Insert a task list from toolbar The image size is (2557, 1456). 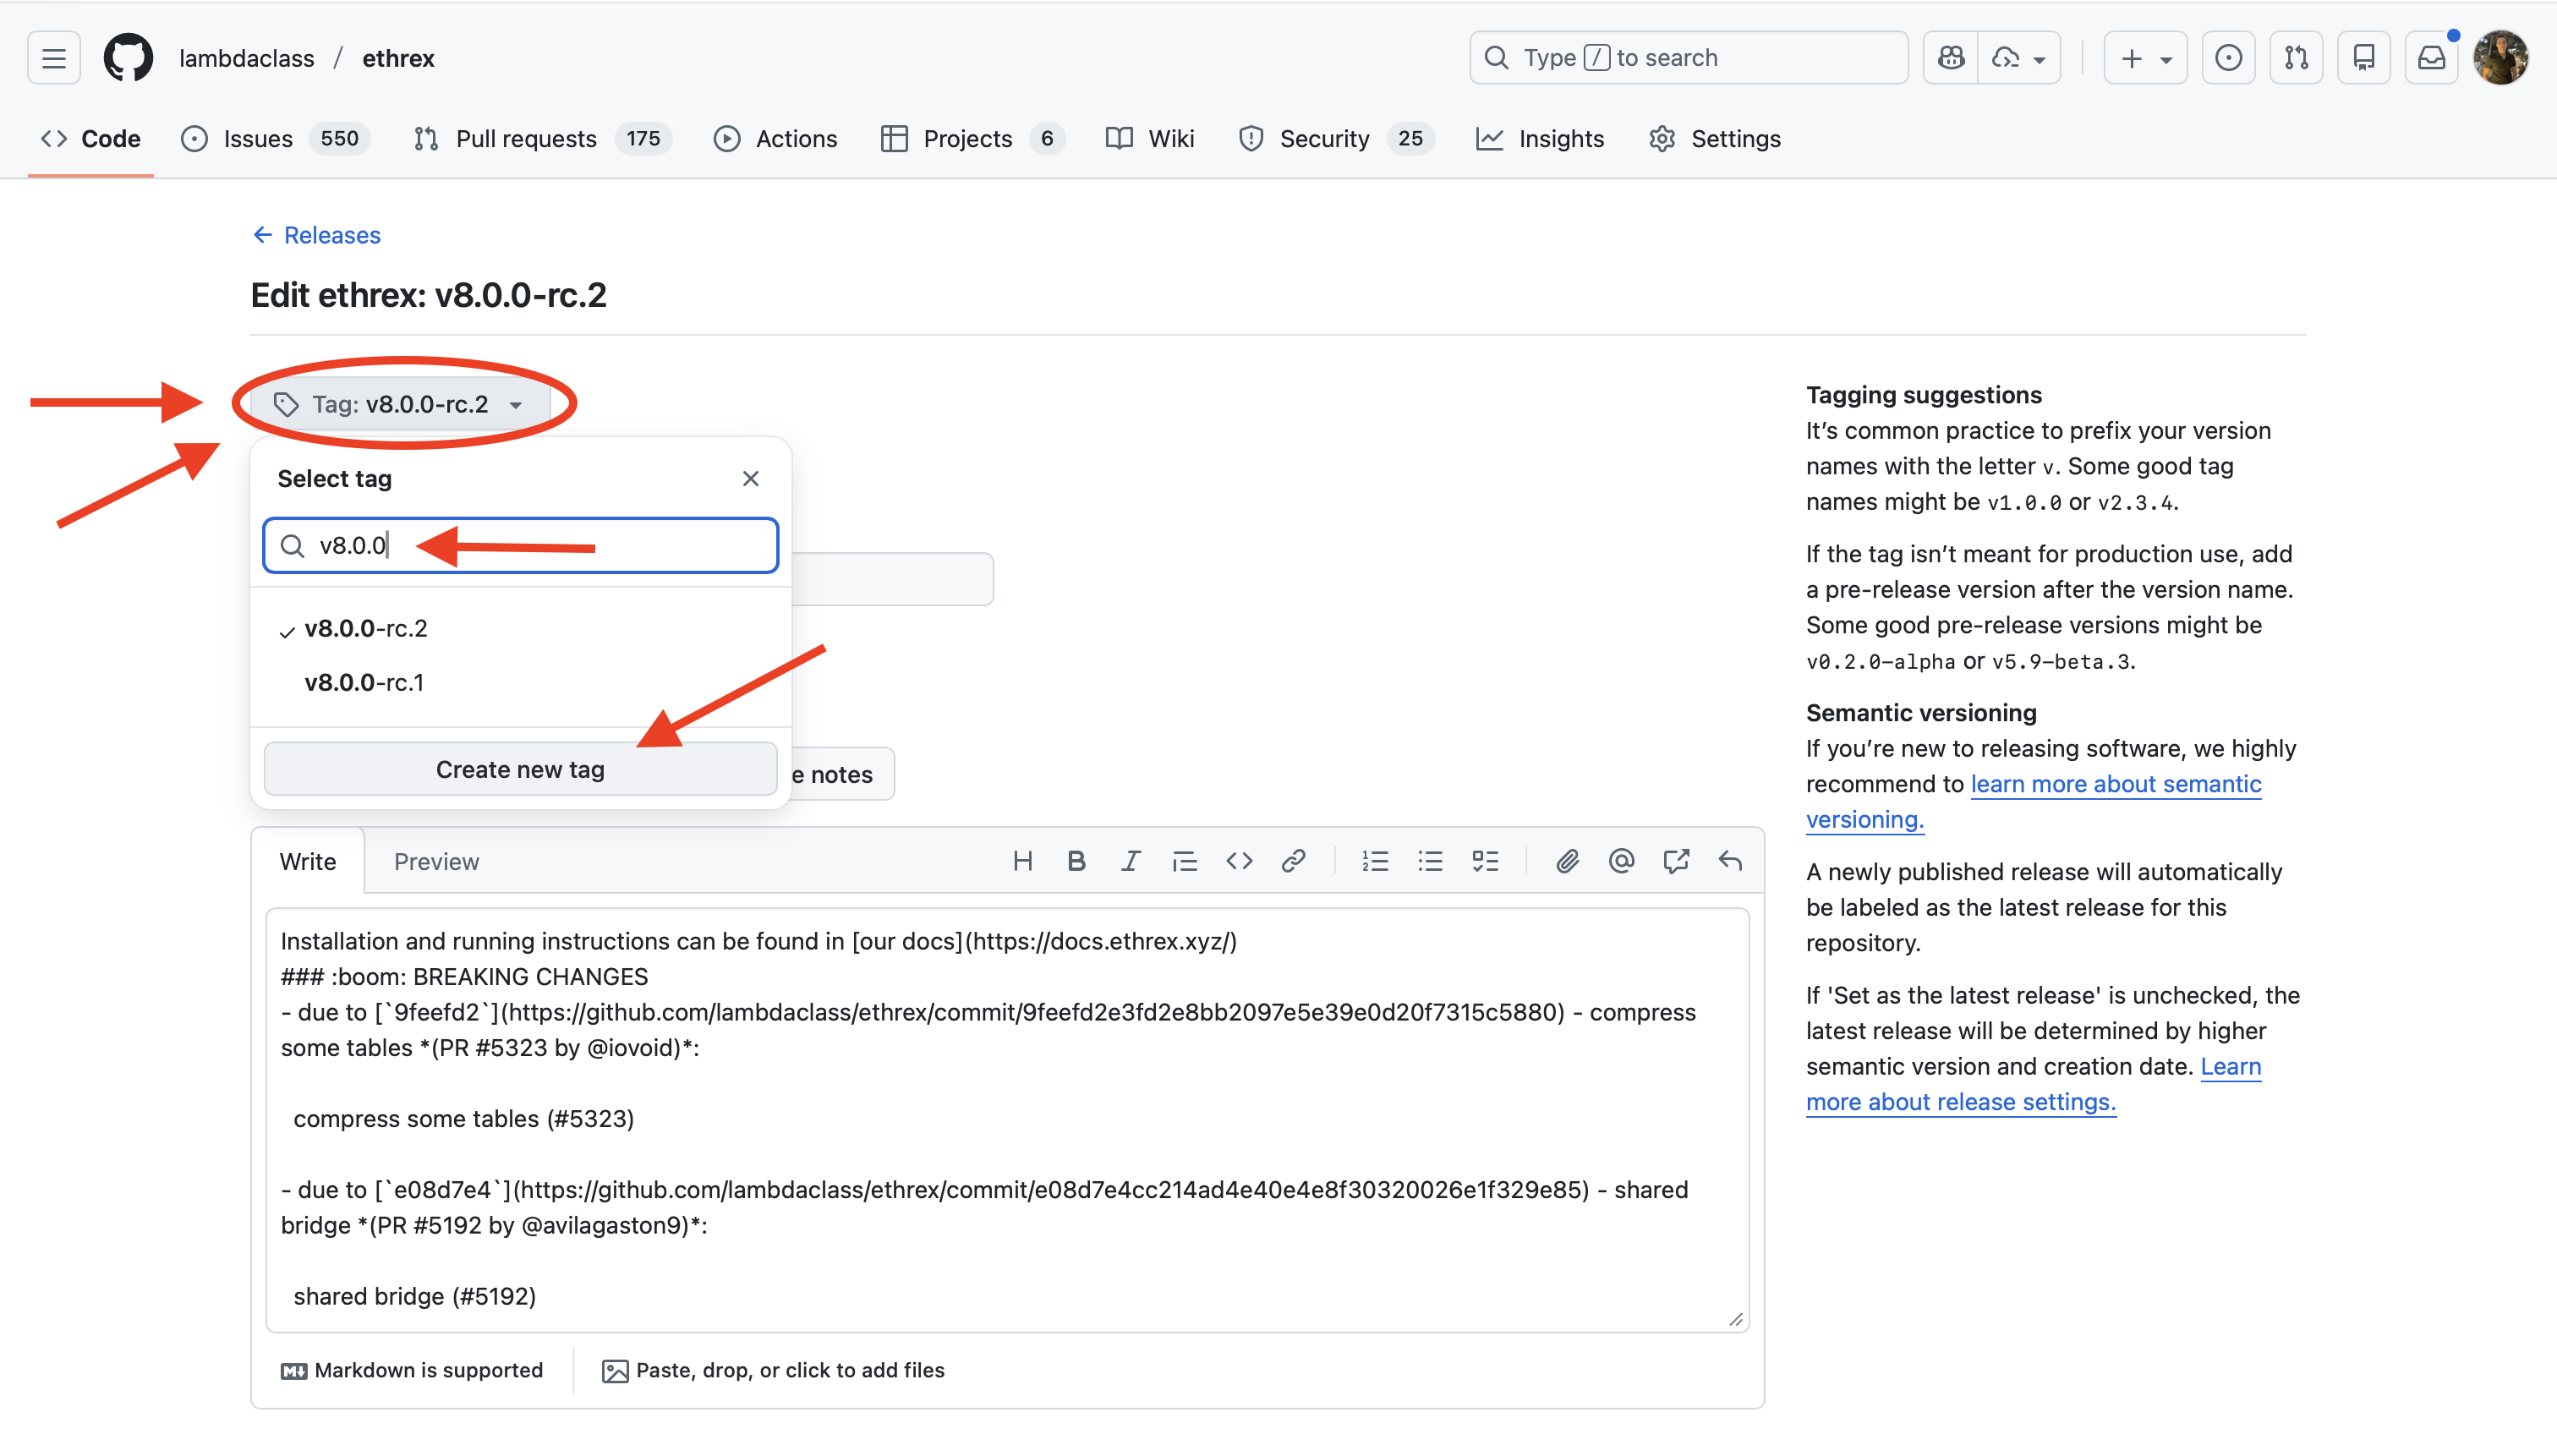(1485, 861)
